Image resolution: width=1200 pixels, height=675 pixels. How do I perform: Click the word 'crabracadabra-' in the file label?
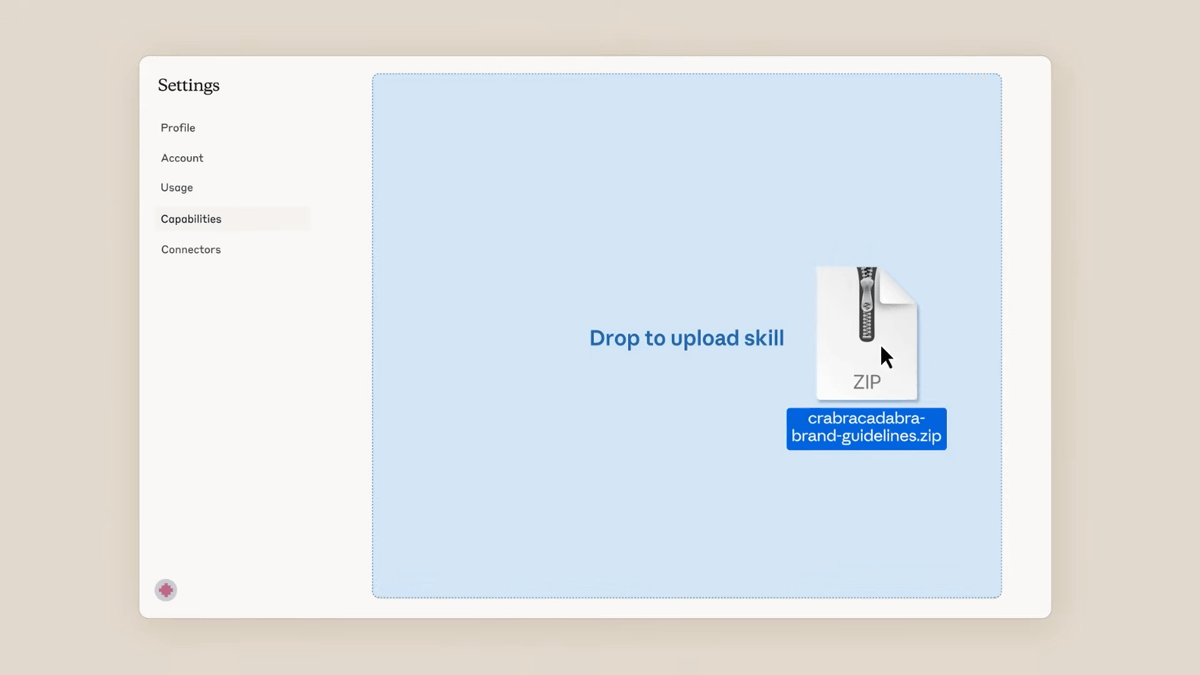point(866,419)
